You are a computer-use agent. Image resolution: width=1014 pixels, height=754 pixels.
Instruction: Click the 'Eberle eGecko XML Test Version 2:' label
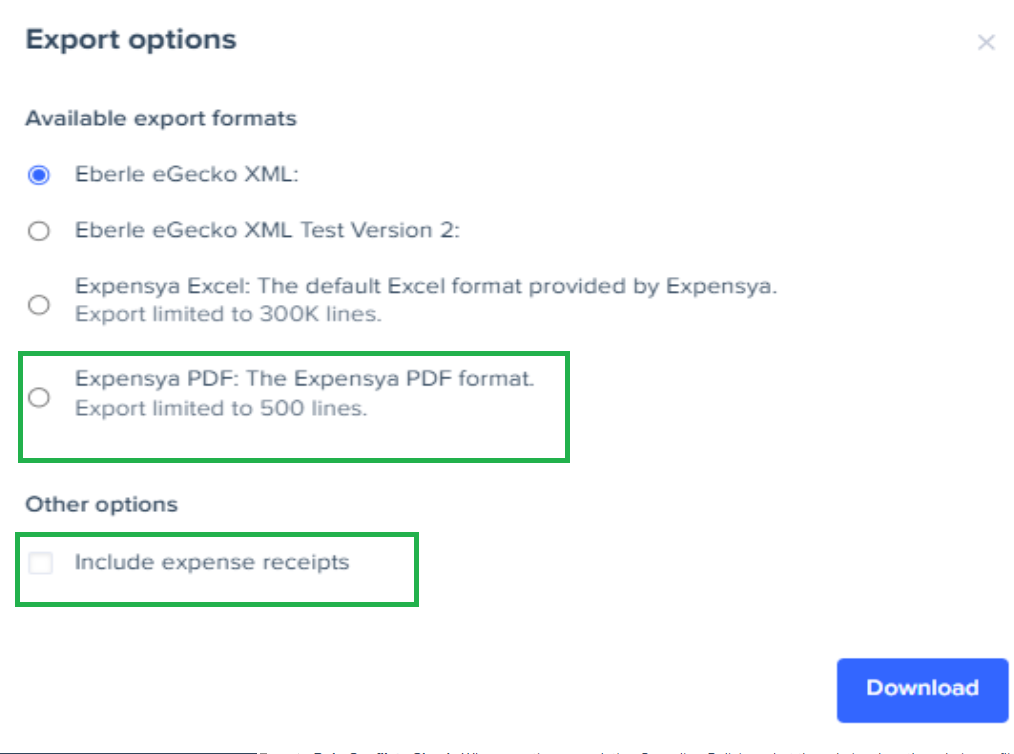pyautogui.click(x=267, y=231)
